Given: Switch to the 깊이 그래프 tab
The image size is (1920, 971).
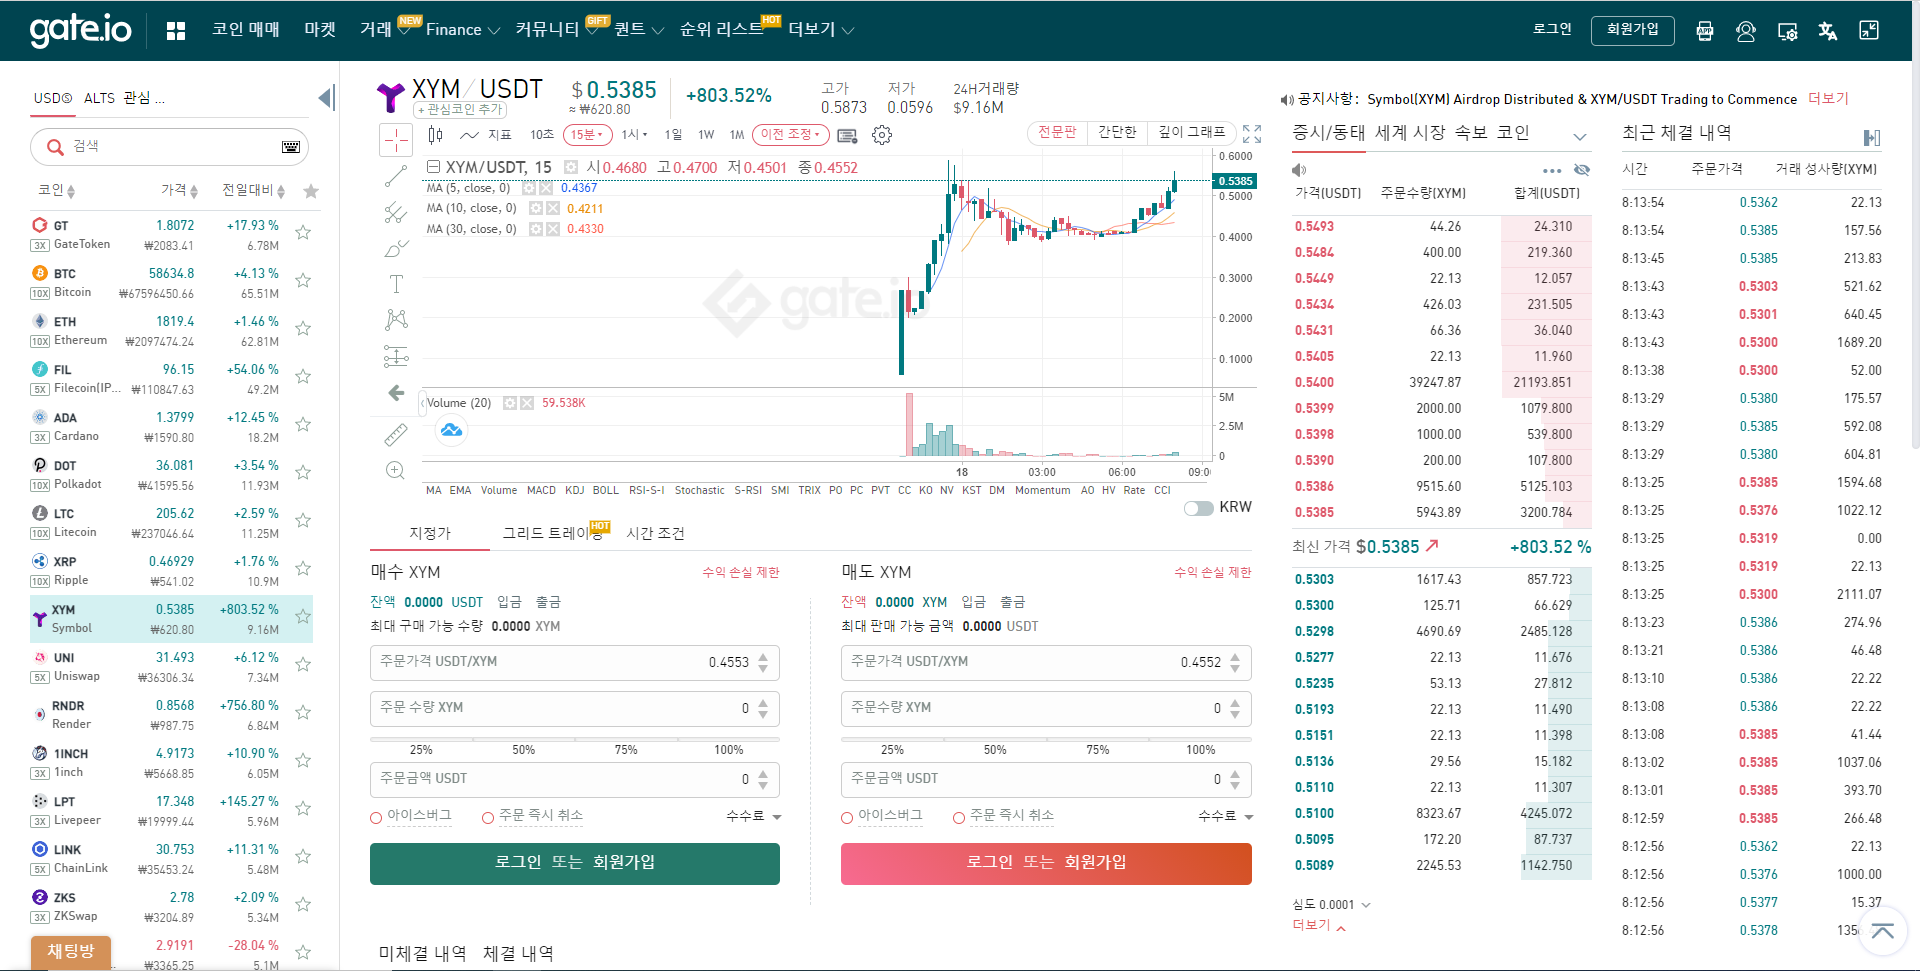Looking at the screenshot, I should coord(1191,132).
